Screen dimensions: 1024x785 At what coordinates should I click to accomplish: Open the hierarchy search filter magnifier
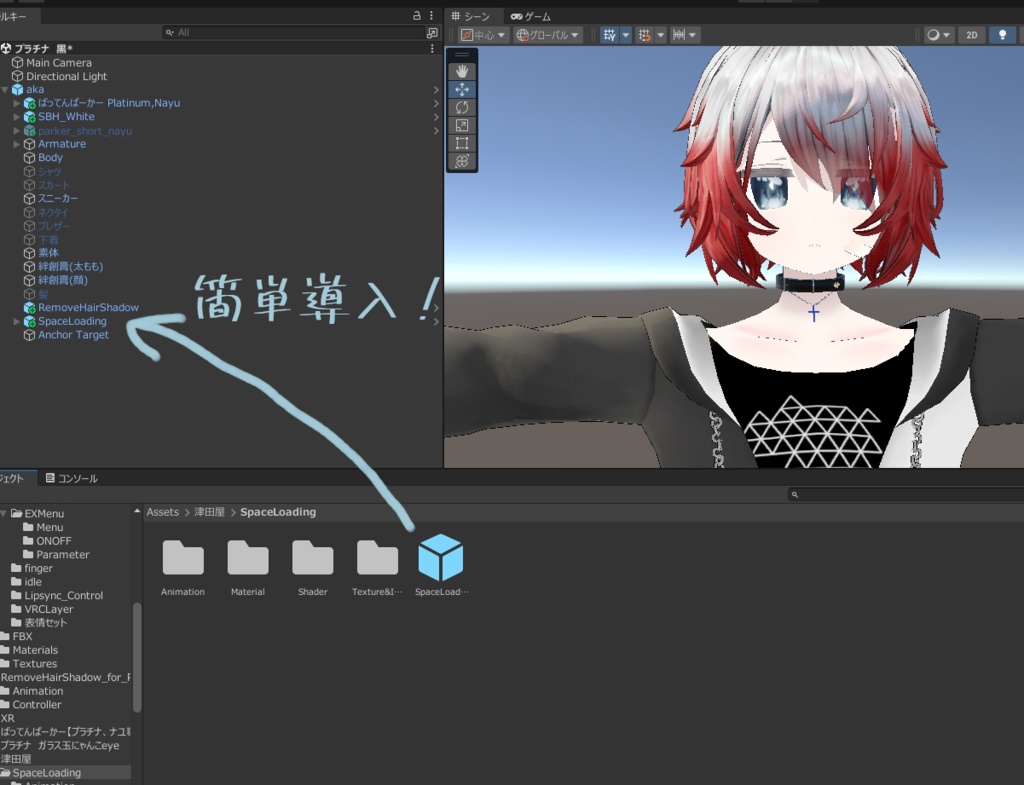click(x=171, y=31)
